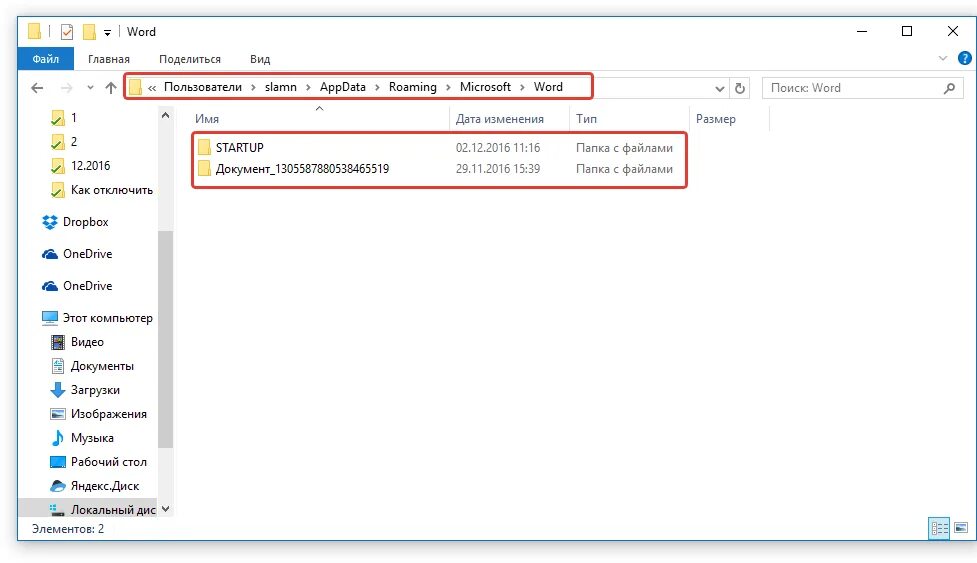Expand the ribbon with the chevron
This screenshot has height=563, width=977.
pos(942,59)
